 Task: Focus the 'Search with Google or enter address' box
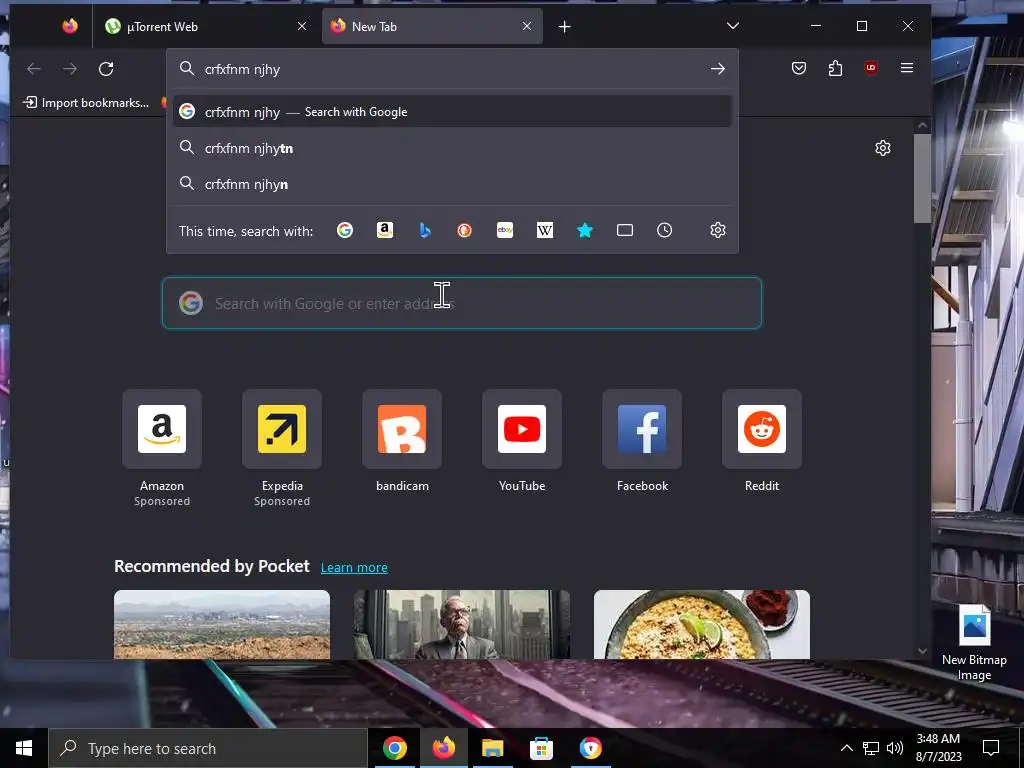462,303
